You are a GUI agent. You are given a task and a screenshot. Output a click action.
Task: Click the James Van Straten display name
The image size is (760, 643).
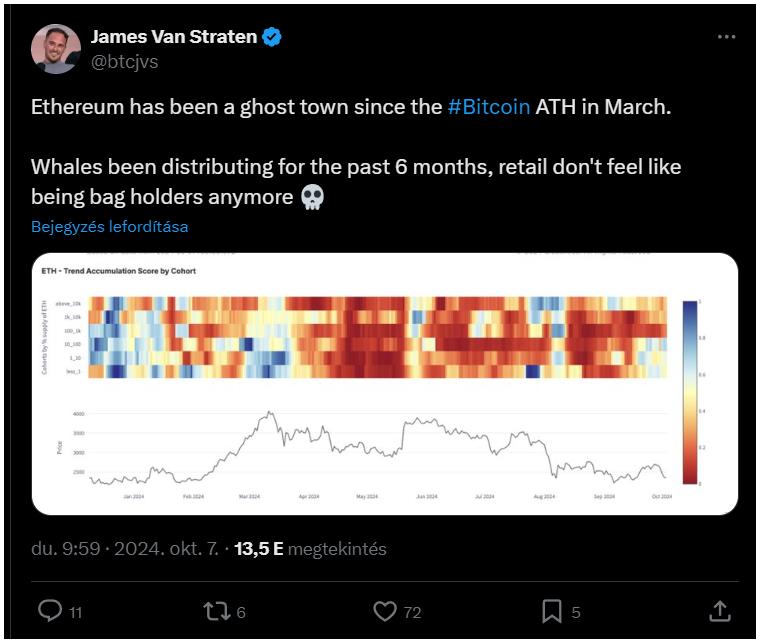[x=174, y=37]
